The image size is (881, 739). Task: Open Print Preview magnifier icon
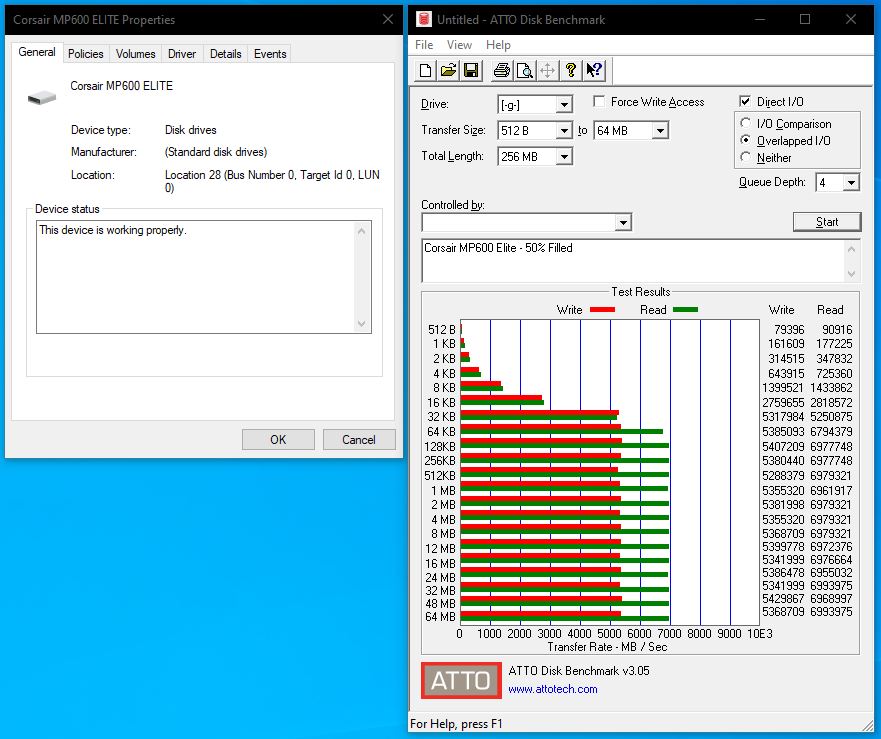point(524,70)
